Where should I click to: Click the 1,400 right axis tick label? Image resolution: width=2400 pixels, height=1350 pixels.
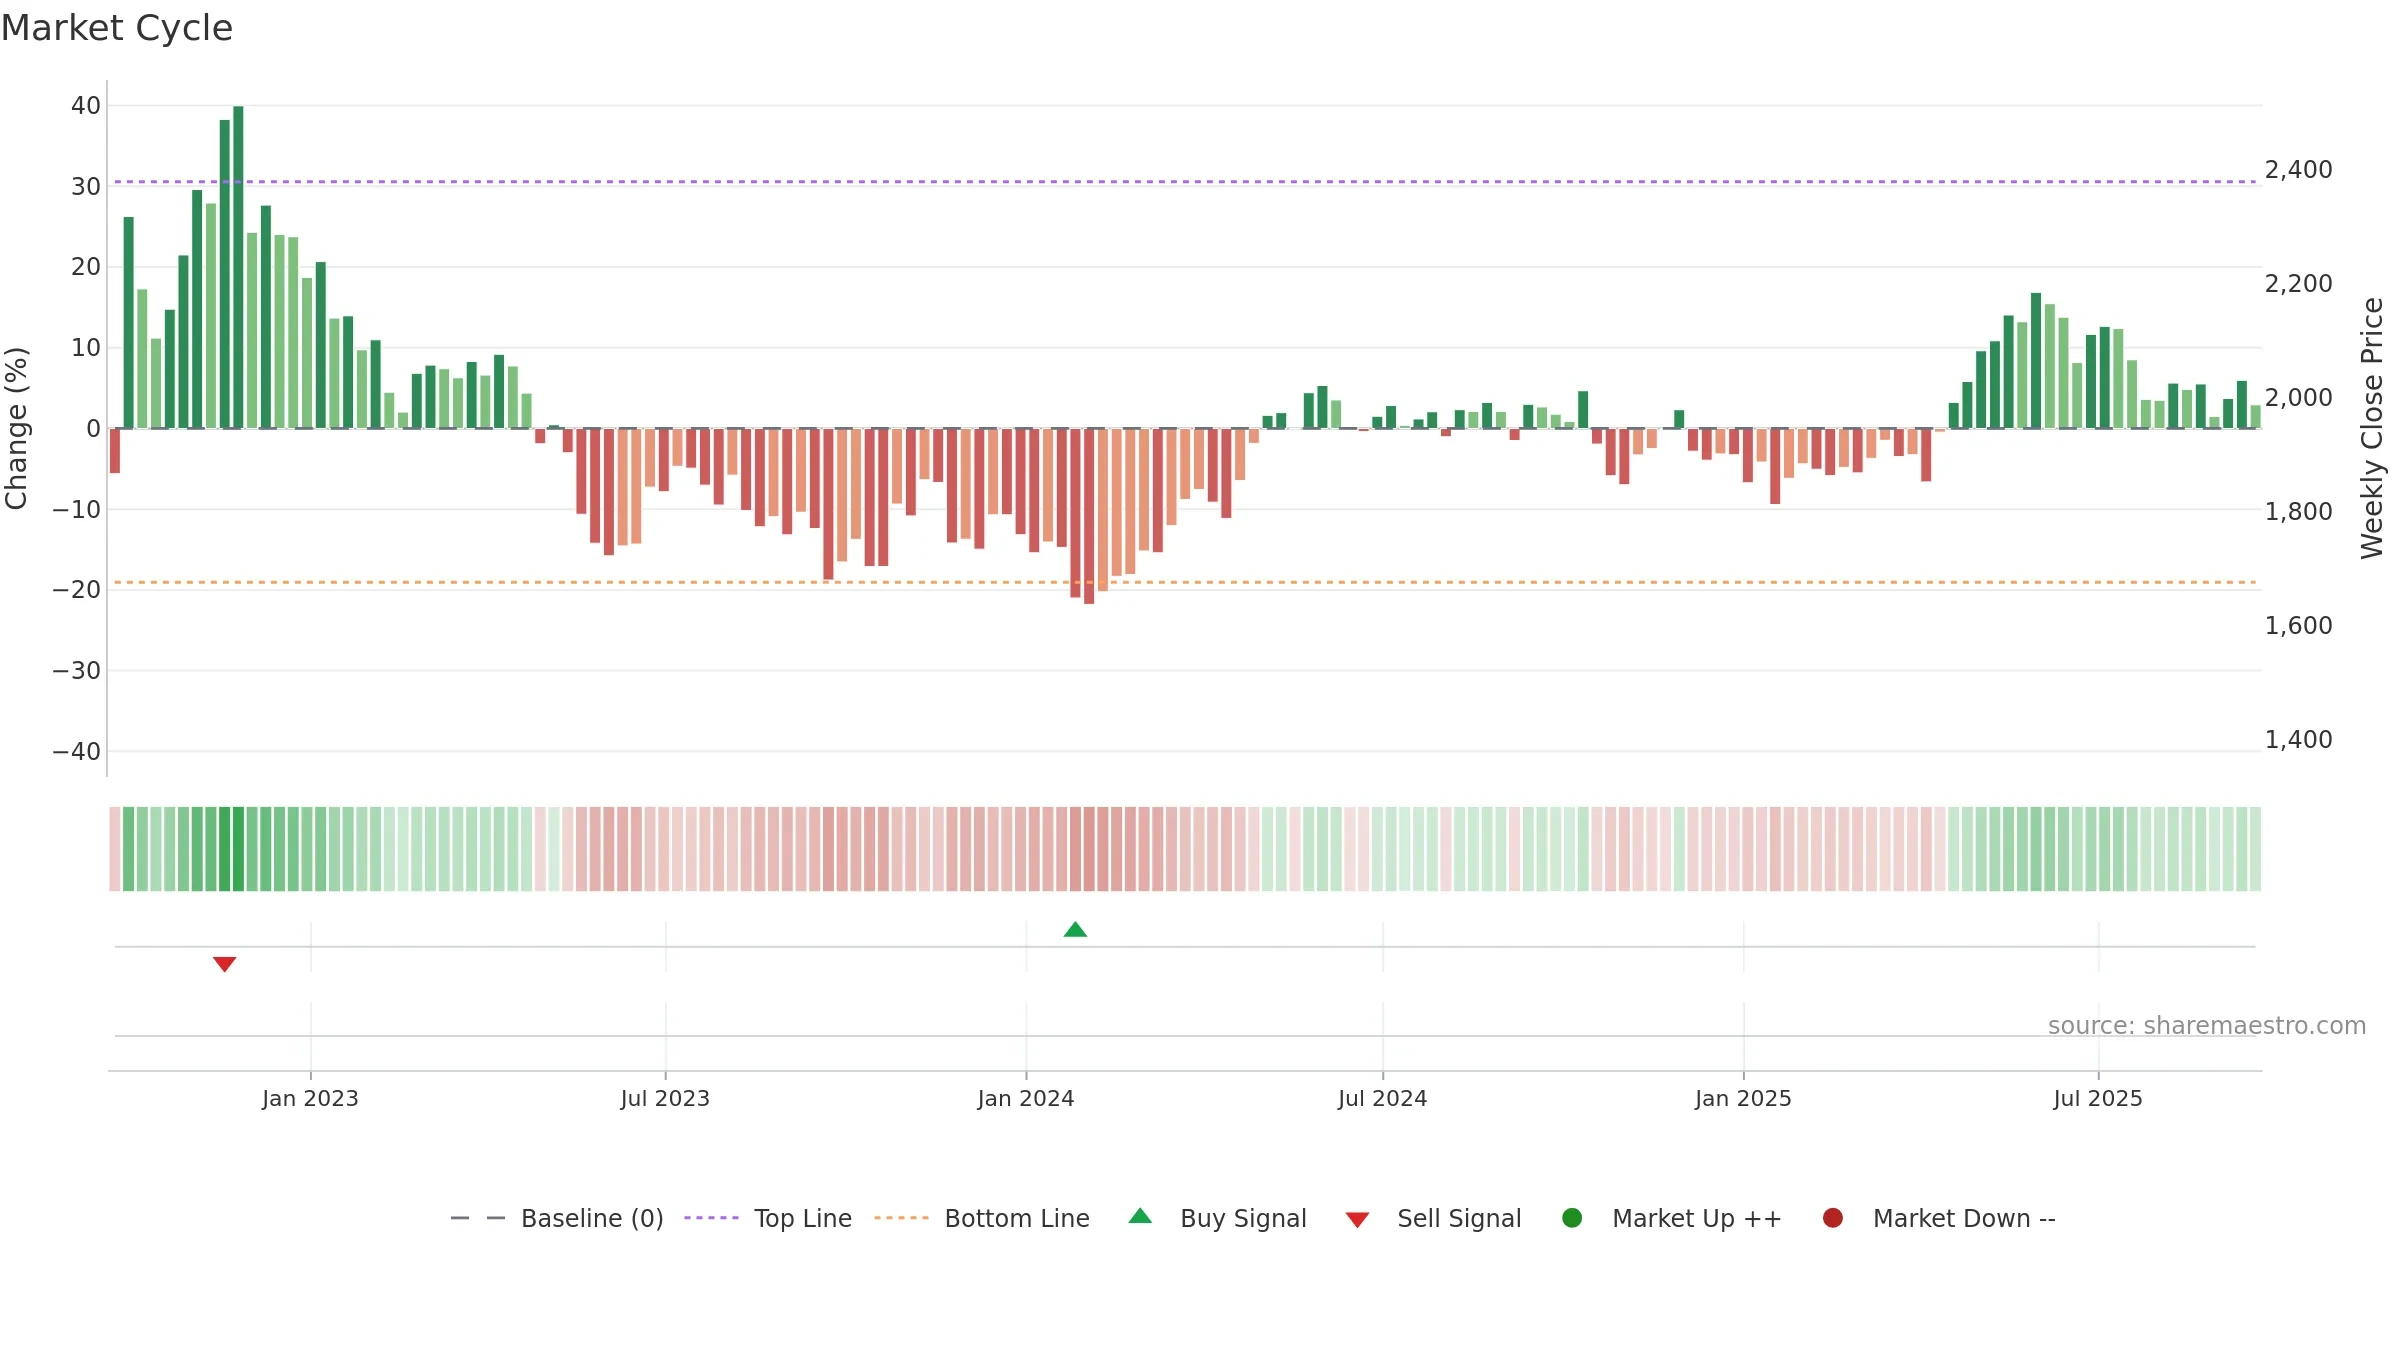point(2298,740)
